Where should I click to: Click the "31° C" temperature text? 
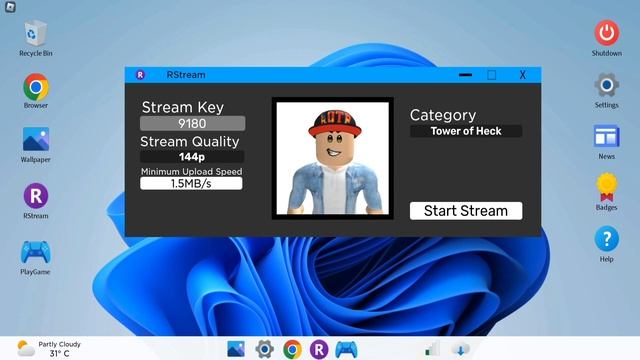60,353
